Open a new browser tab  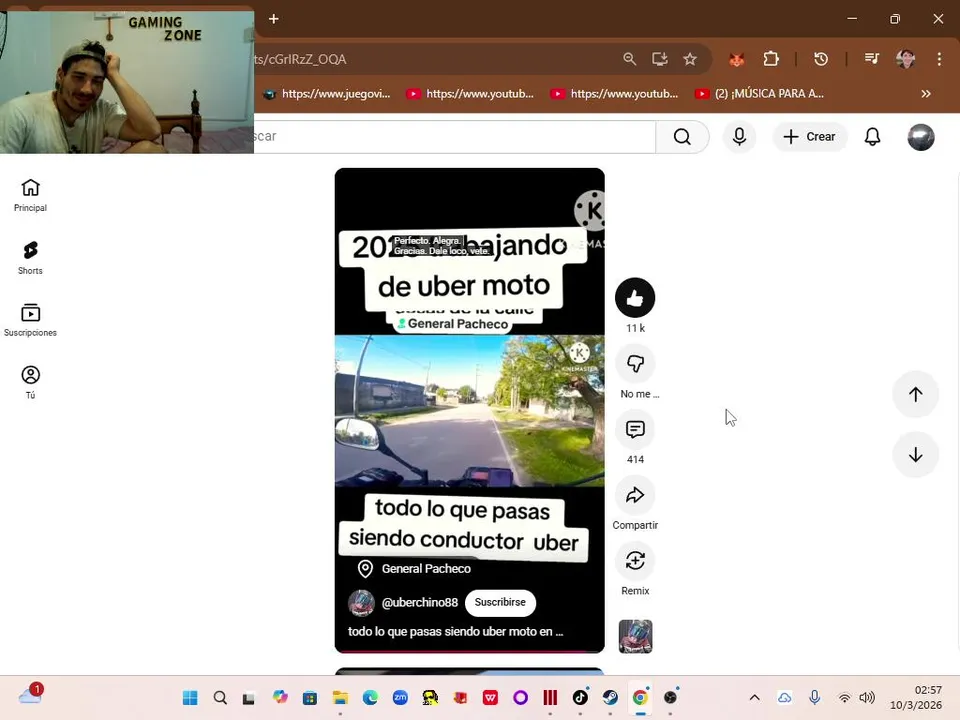click(274, 19)
